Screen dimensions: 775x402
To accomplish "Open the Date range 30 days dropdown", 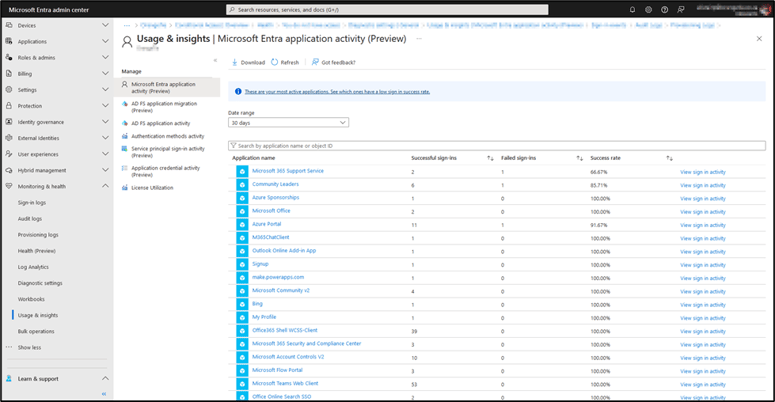I will pyautogui.click(x=288, y=123).
